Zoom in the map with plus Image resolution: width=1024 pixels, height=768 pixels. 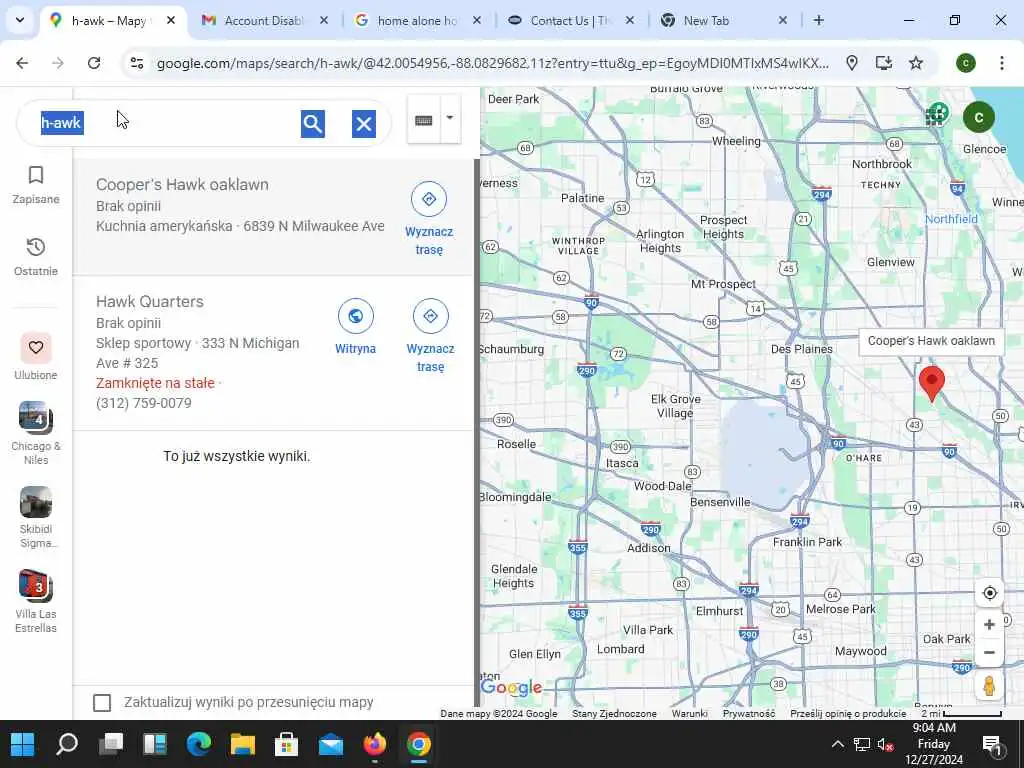tap(989, 624)
